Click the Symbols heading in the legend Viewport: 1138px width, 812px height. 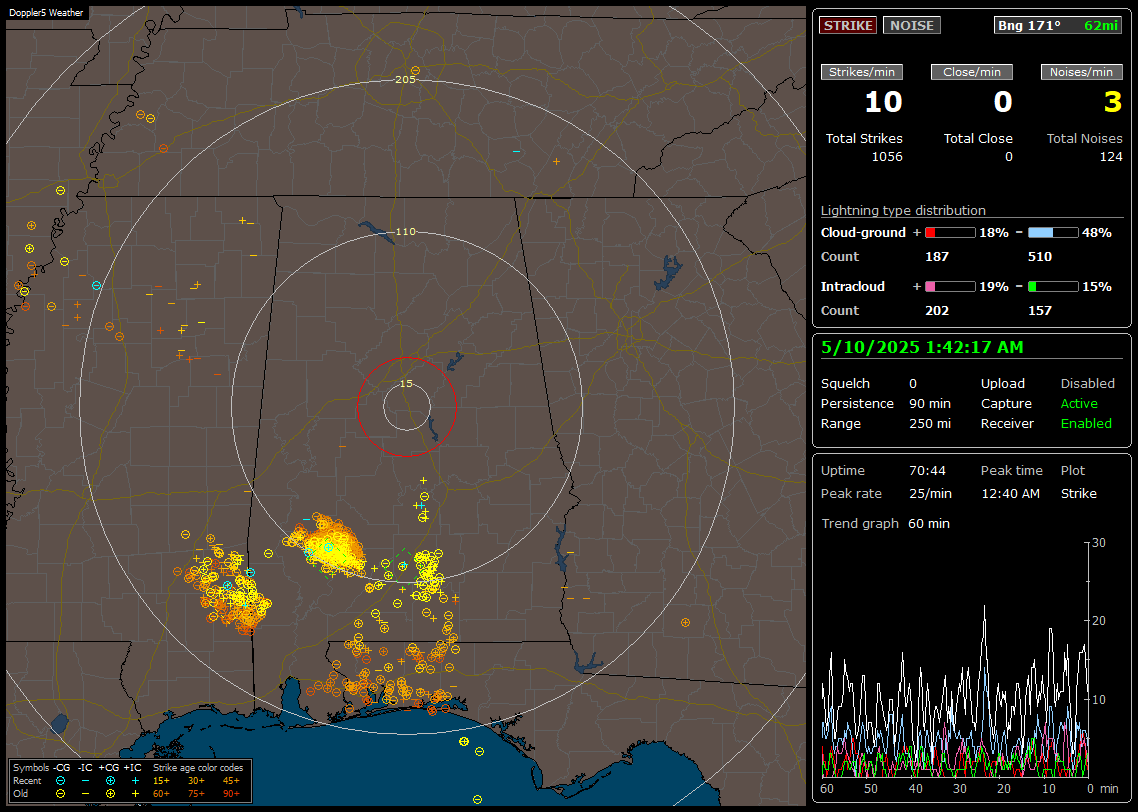point(31,768)
